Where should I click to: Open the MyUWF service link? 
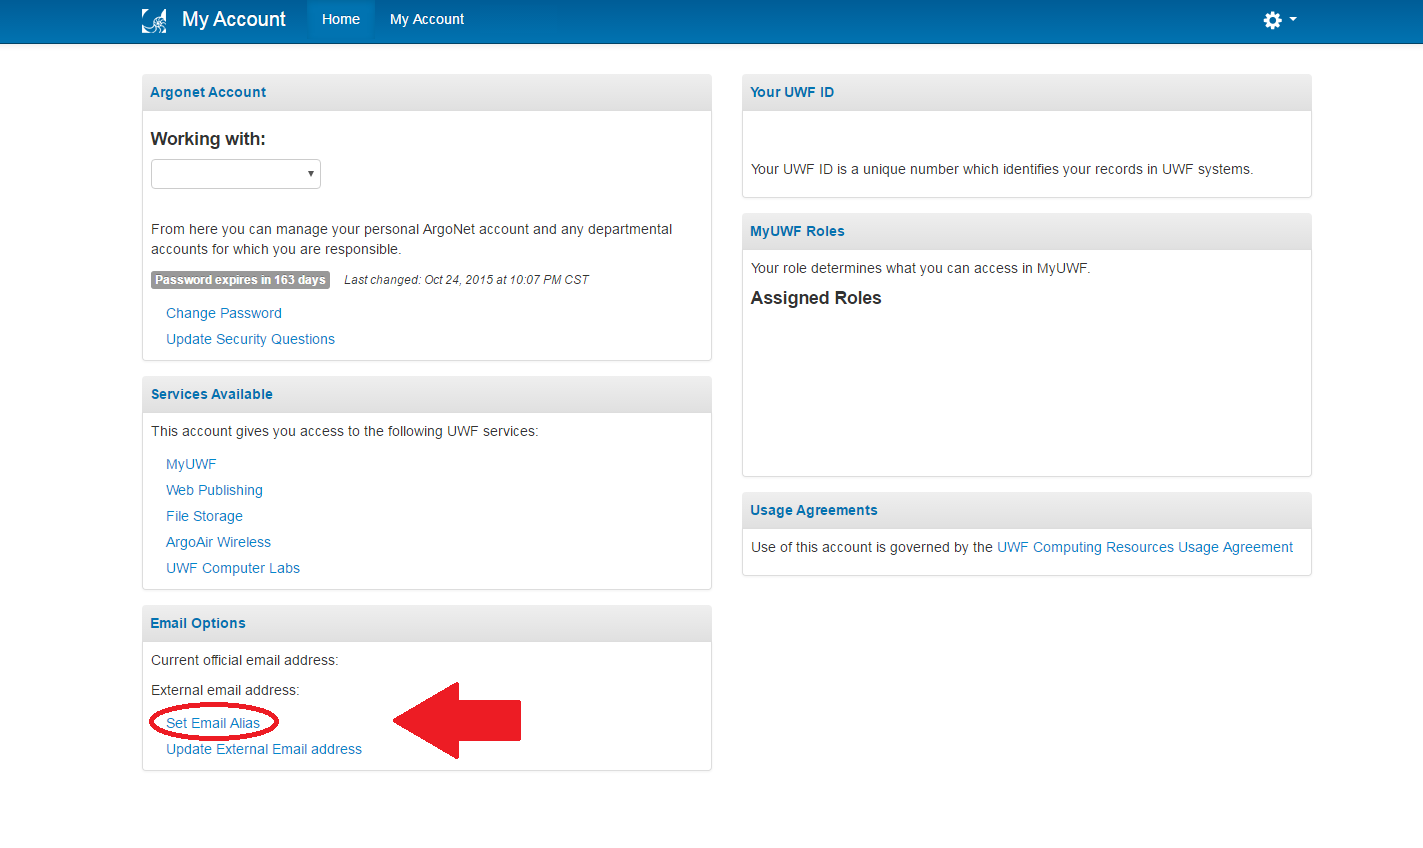pyautogui.click(x=191, y=464)
